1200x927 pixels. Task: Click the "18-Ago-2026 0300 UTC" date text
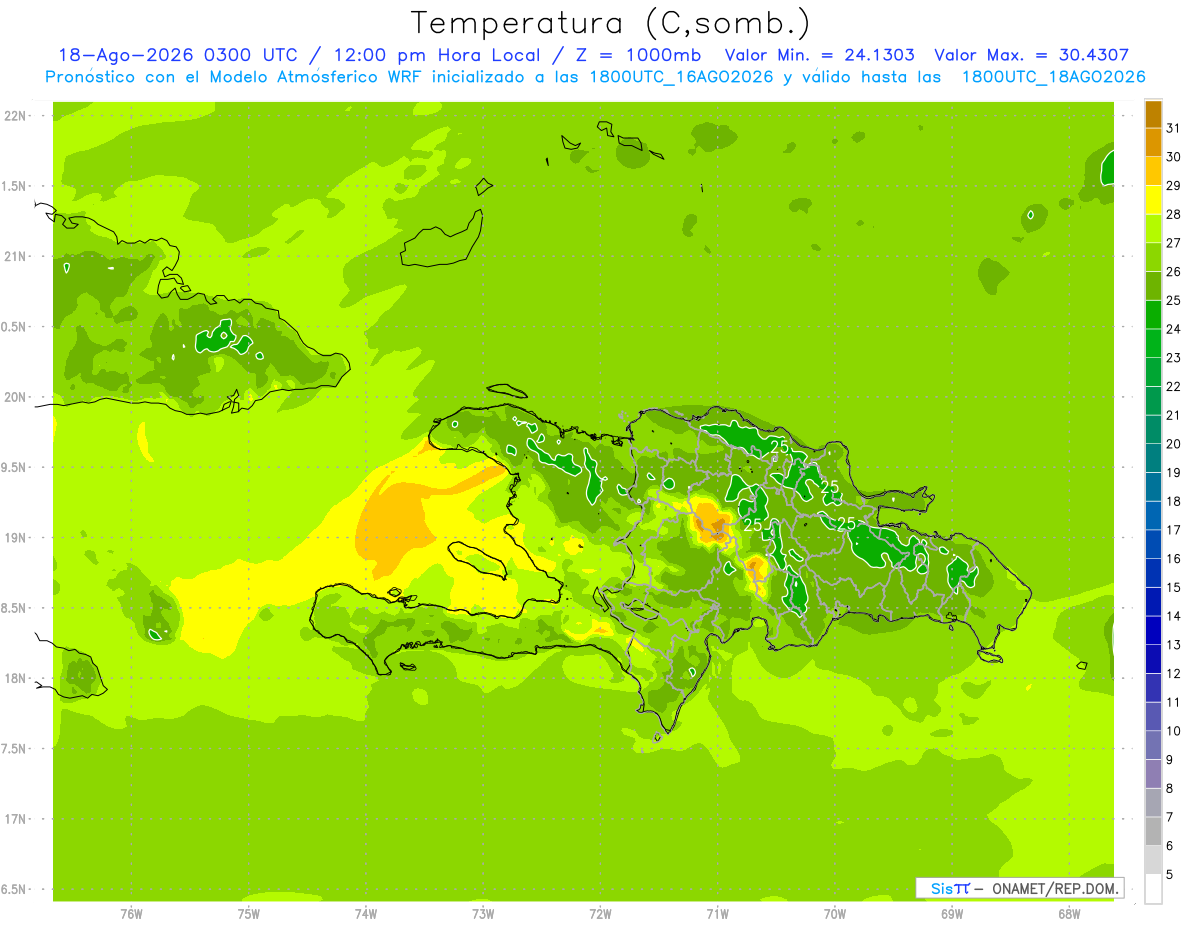point(185,55)
